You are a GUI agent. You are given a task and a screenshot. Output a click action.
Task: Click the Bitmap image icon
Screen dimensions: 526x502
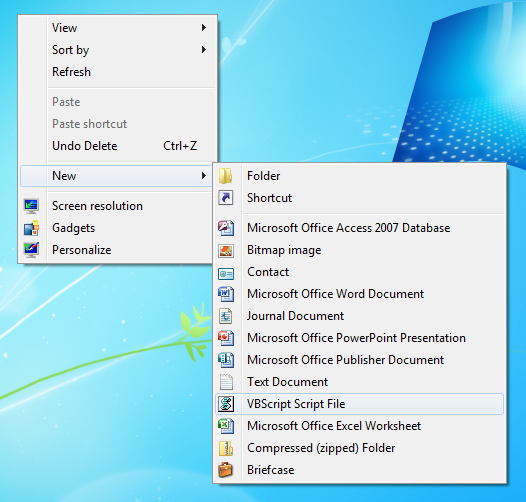(x=226, y=250)
